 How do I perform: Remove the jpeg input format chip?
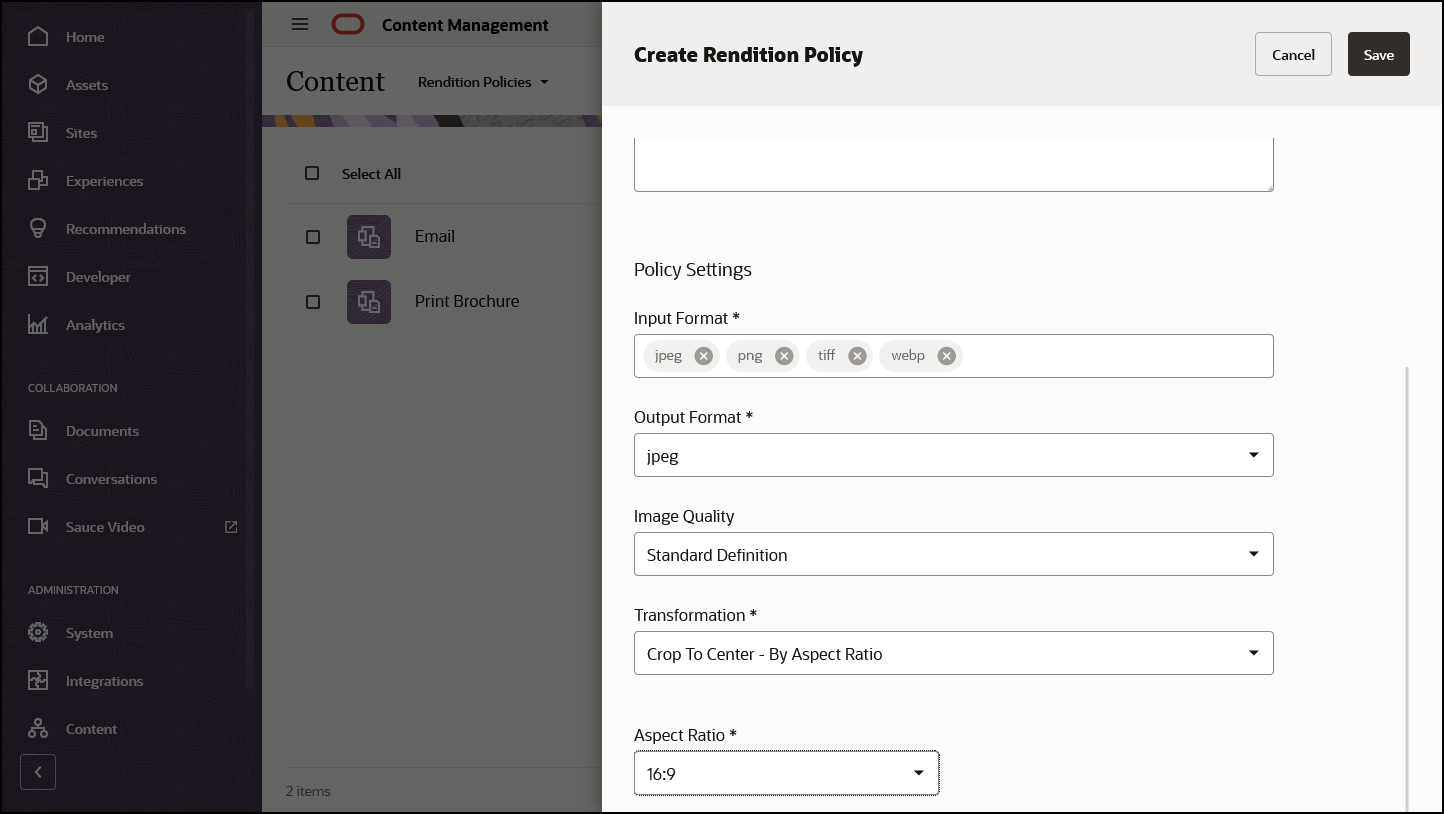pos(704,356)
